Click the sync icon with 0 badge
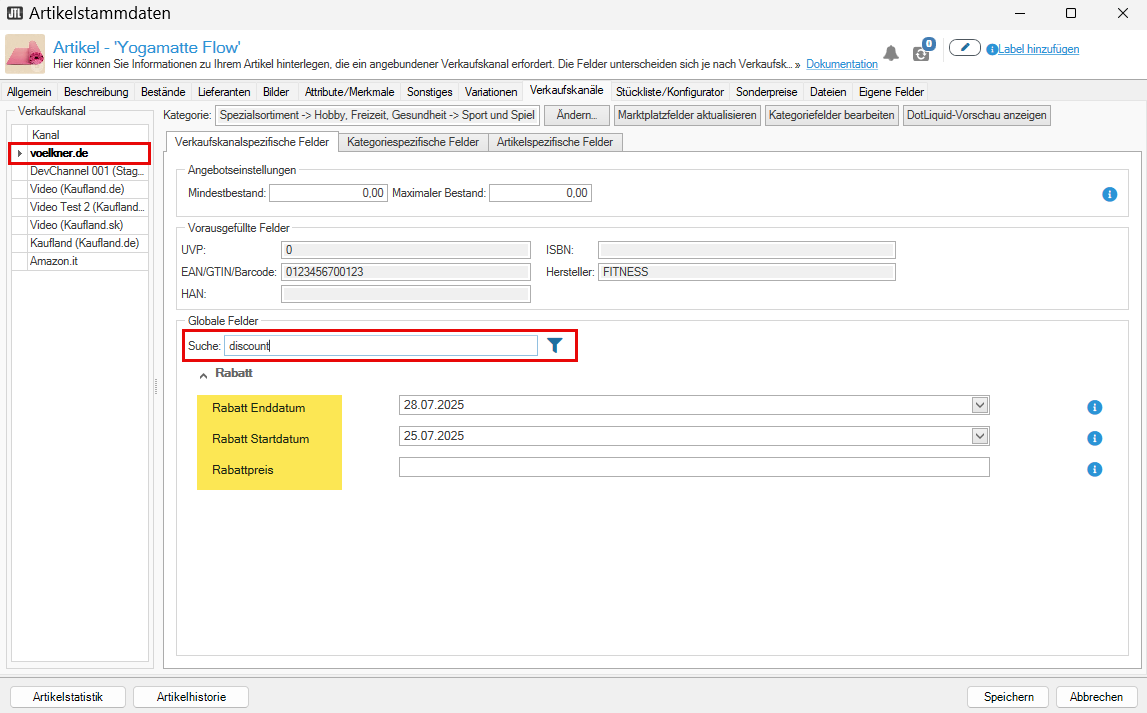Viewport: 1147px width, 713px height. [922, 53]
